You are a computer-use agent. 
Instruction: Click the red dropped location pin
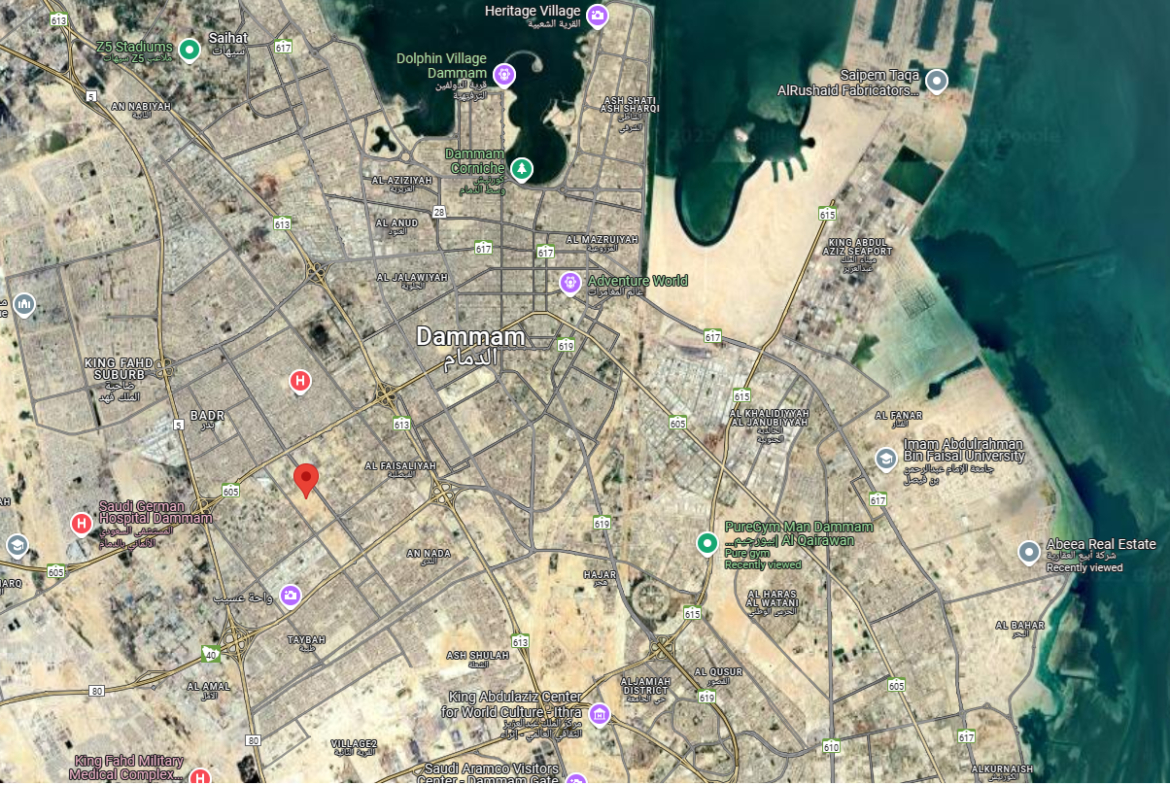306,479
